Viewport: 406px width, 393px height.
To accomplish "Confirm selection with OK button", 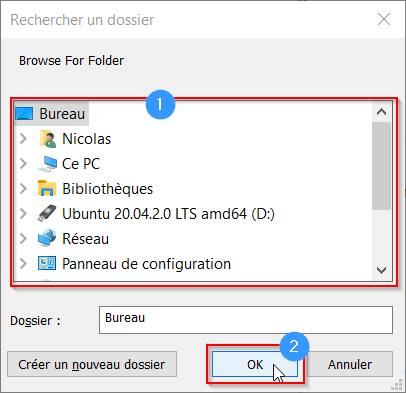I will tap(255, 364).
